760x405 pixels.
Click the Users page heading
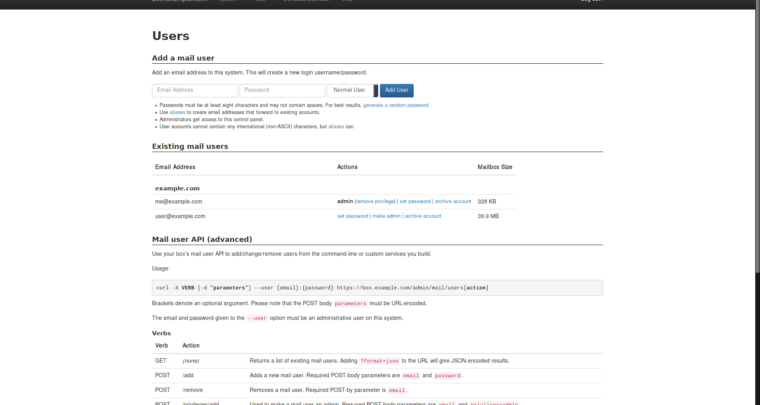pos(170,36)
